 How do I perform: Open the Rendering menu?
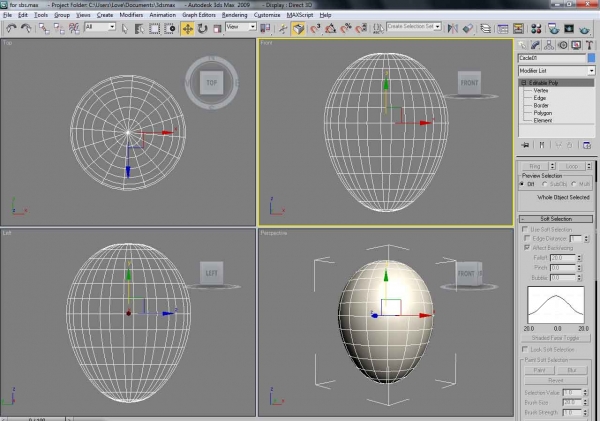[x=235, y=15]
